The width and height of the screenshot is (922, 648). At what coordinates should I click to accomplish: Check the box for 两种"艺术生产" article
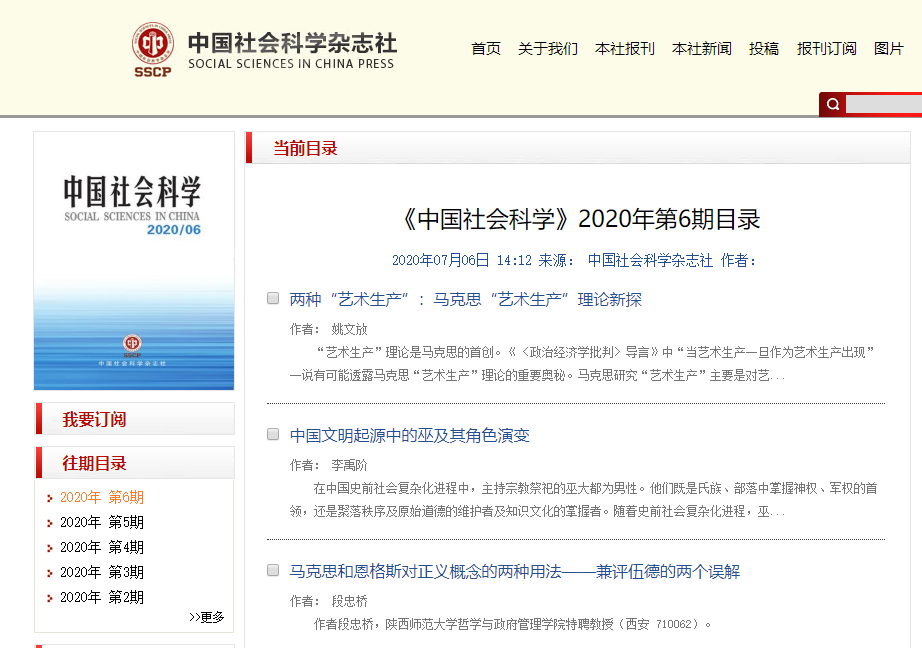273,298
